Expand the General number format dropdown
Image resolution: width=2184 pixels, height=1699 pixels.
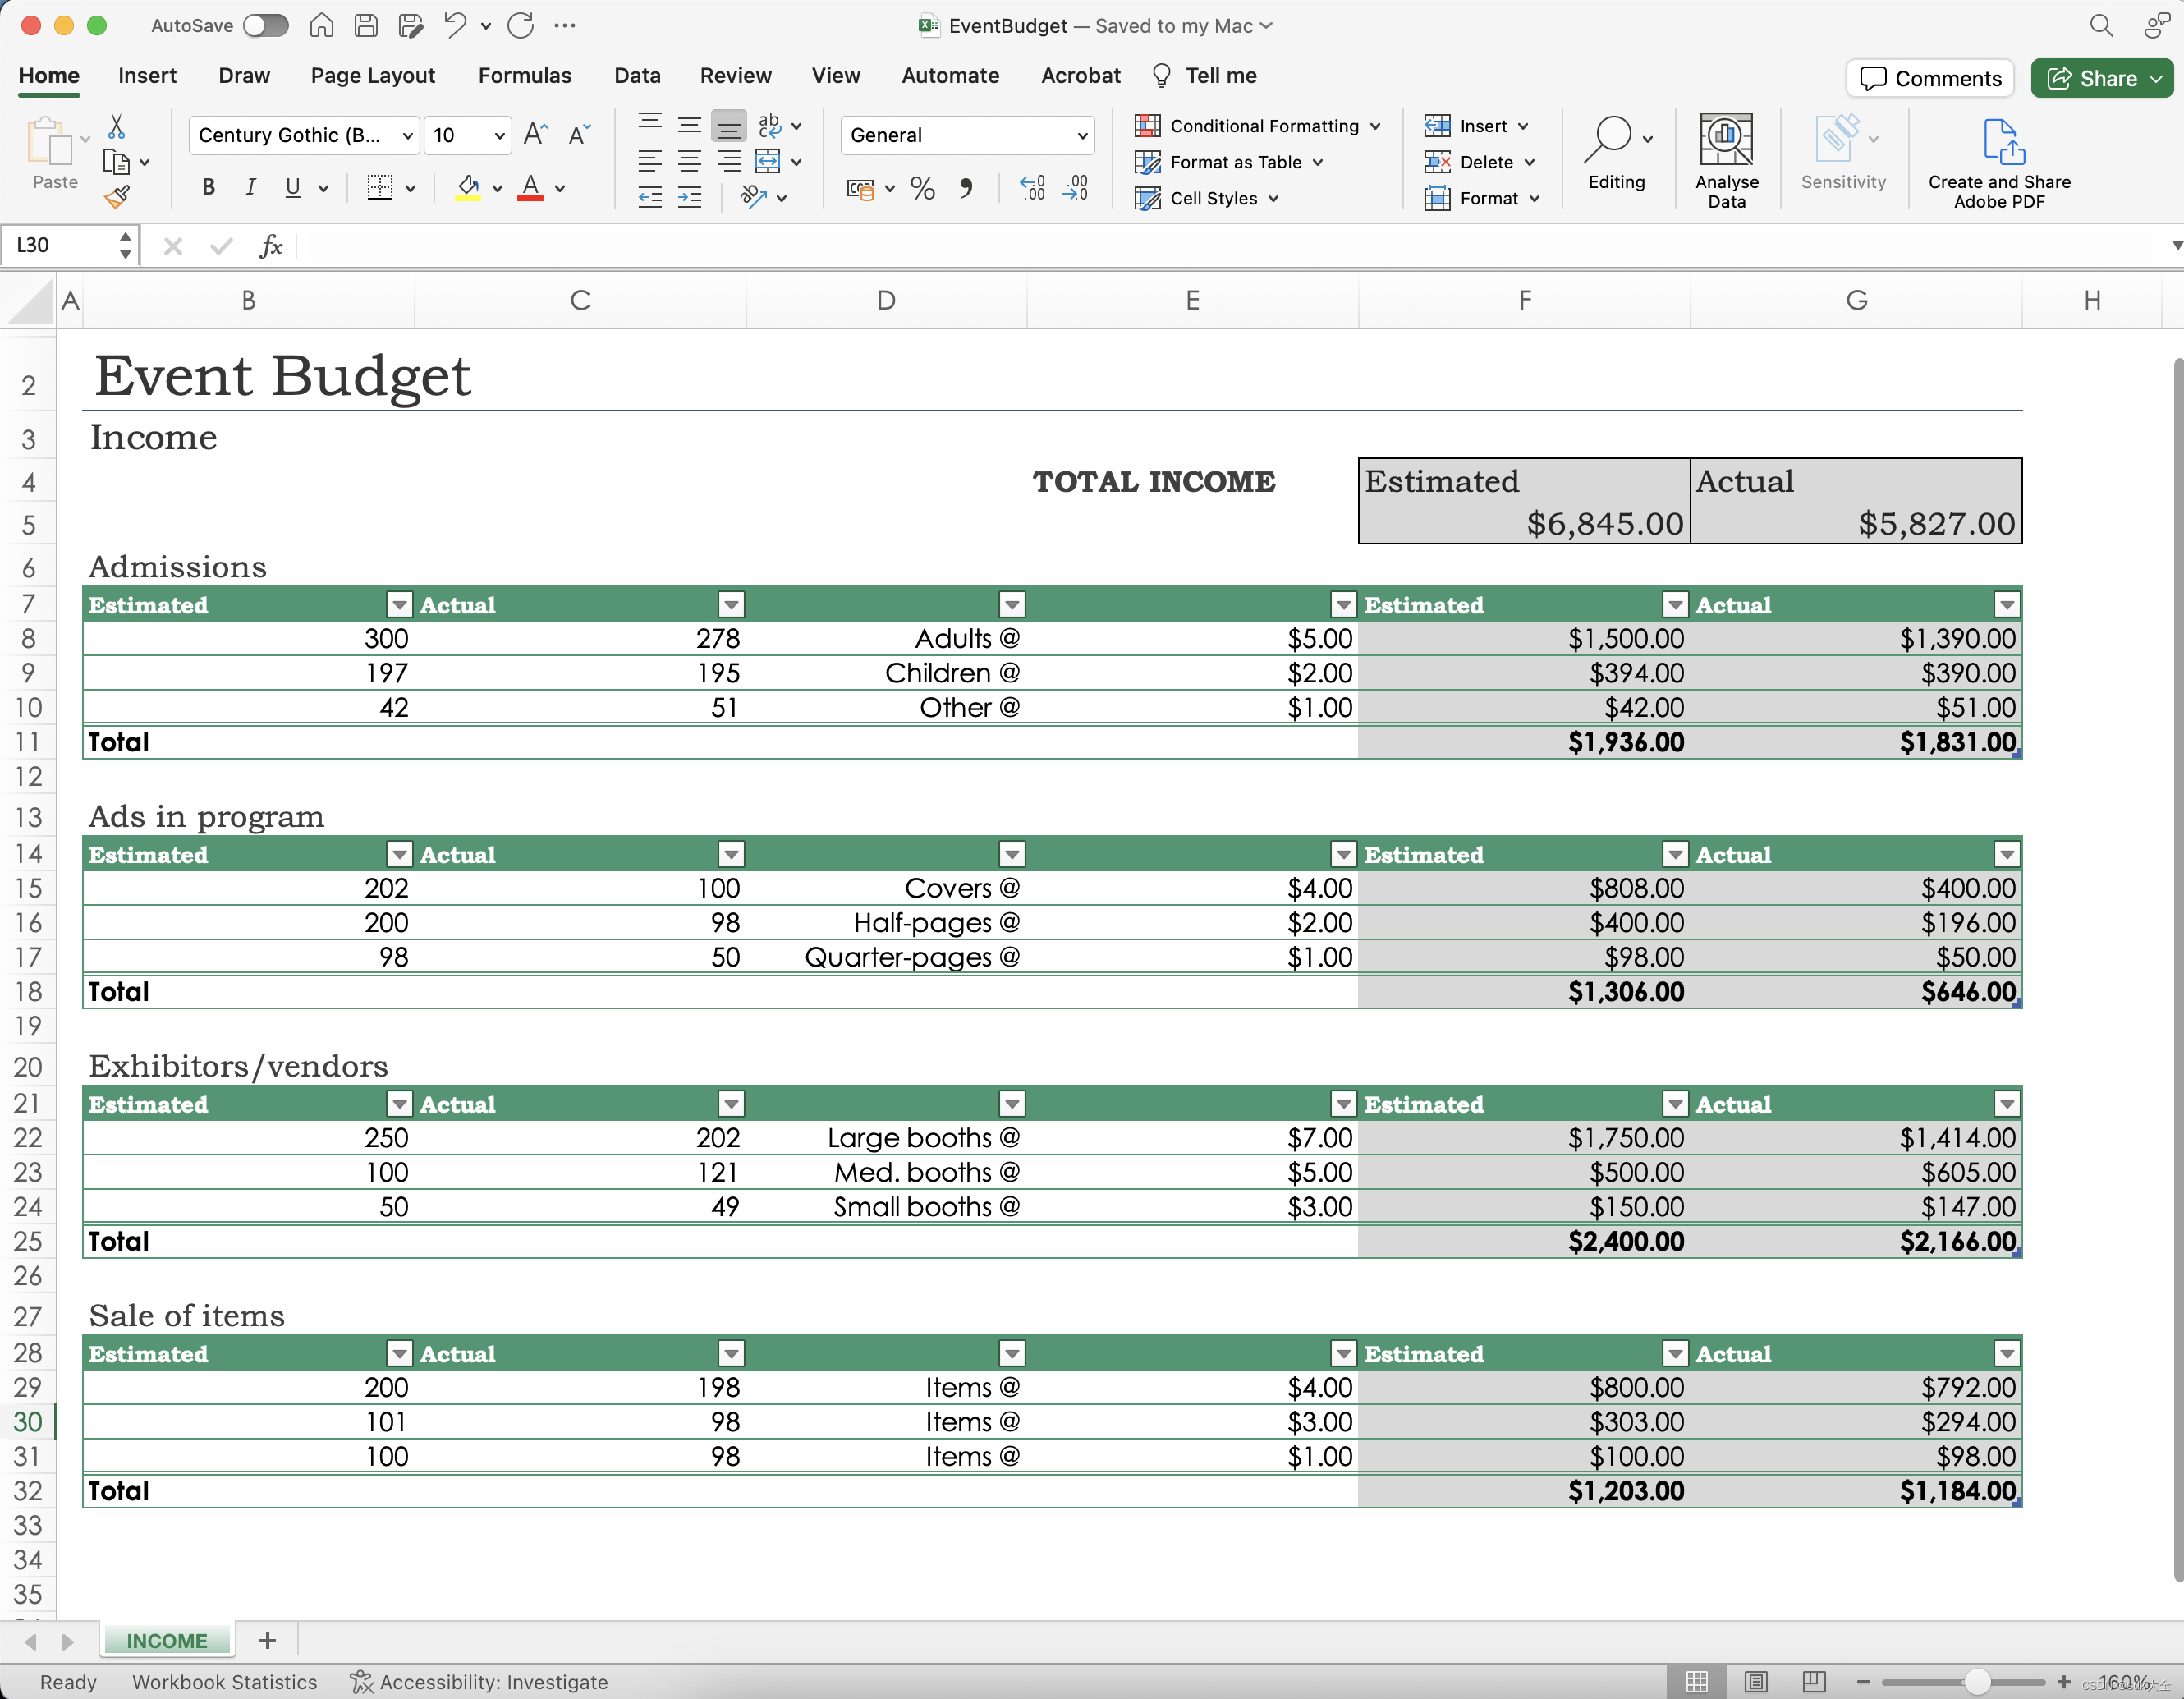[1082, 135]
